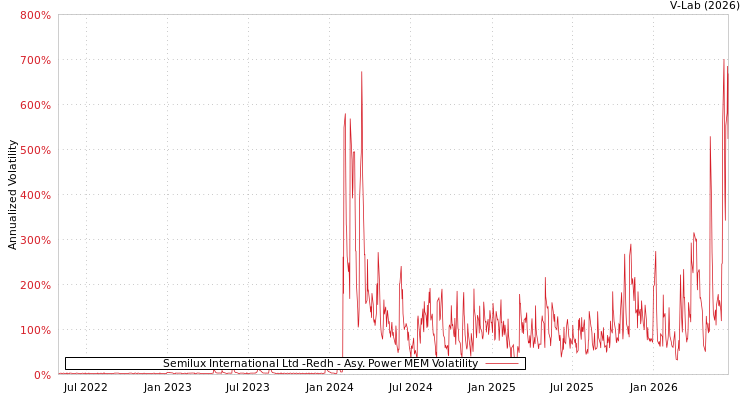This screenshot has height=400, width=750.
Task: Click the 800% y-axis label
Action: pyautogui.click(x=35, y=15)
